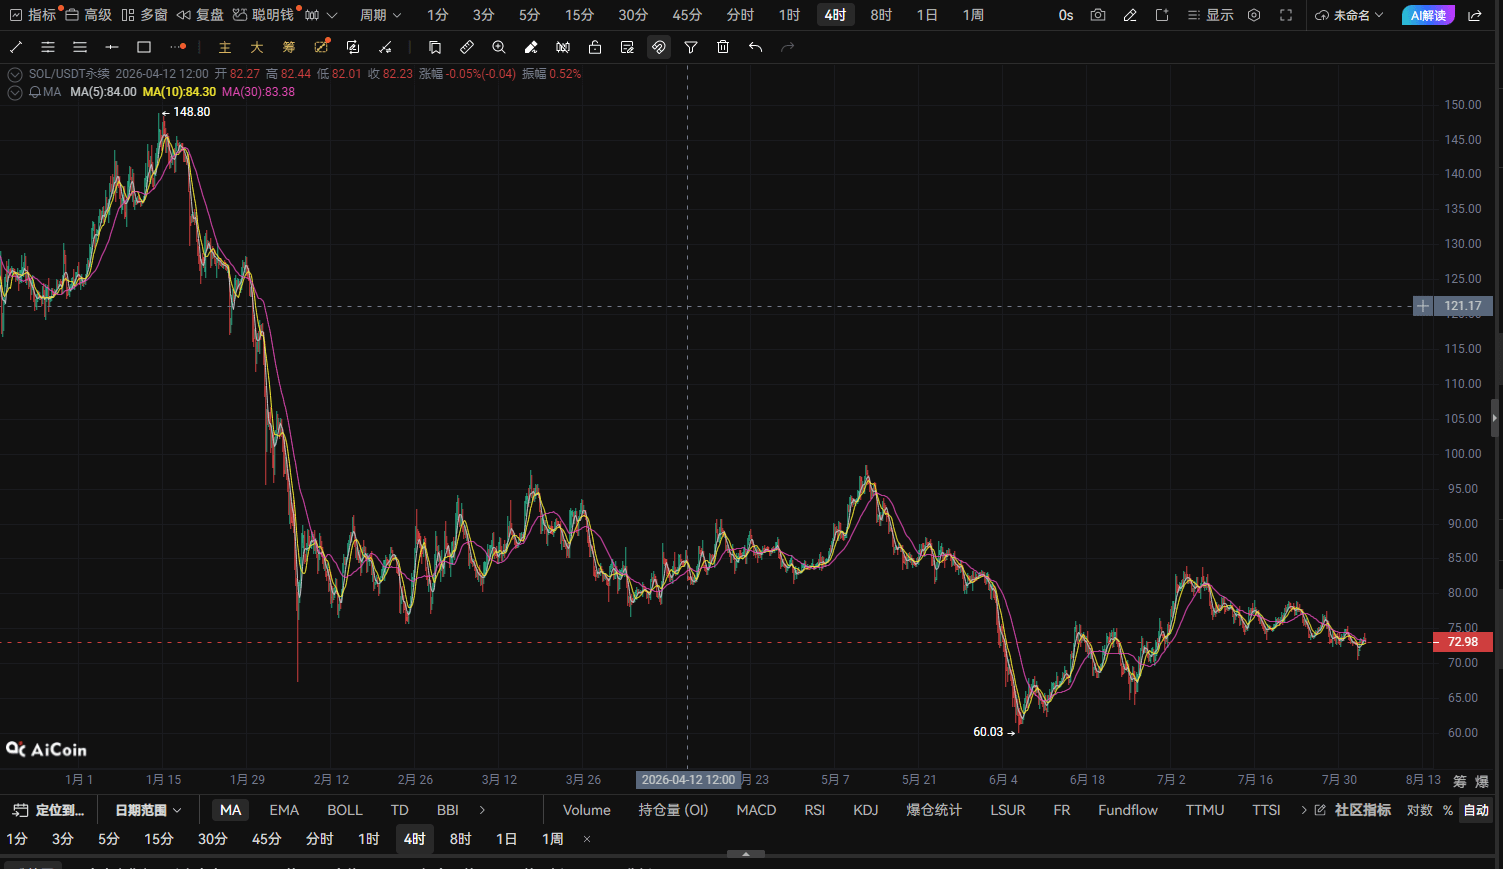Click the MA(30):83.38 legend value

pyautogui.click(x=258, y=92)
